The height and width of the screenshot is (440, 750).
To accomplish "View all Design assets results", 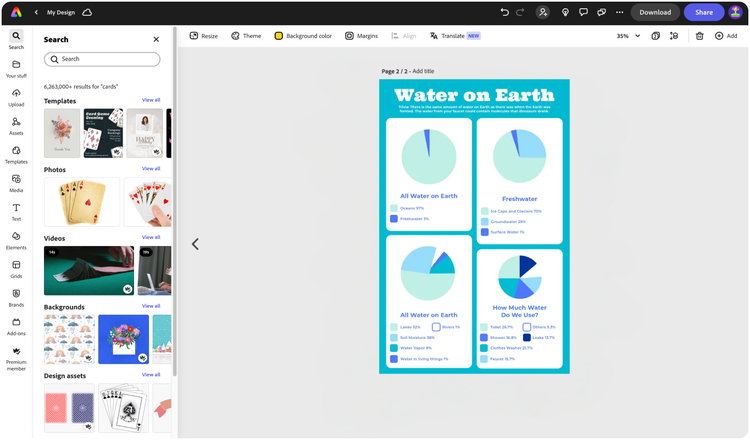I will coord(151,374).
